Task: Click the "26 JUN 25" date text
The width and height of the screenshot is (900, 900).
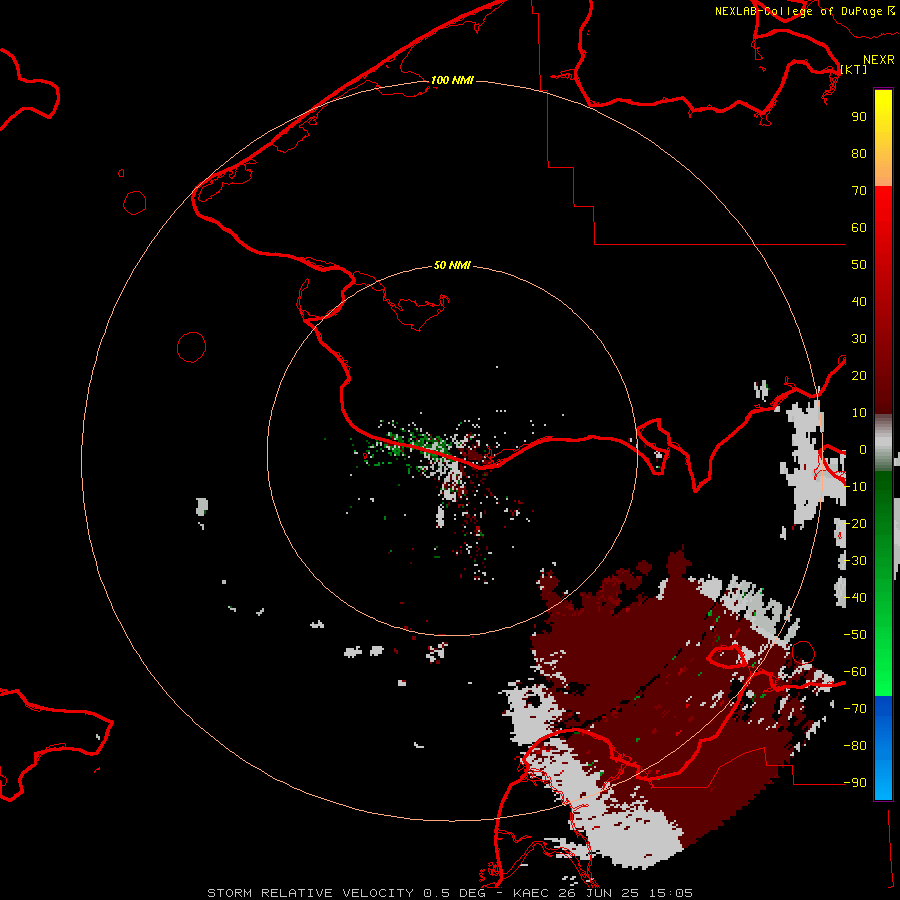Action: click(600, 893)
